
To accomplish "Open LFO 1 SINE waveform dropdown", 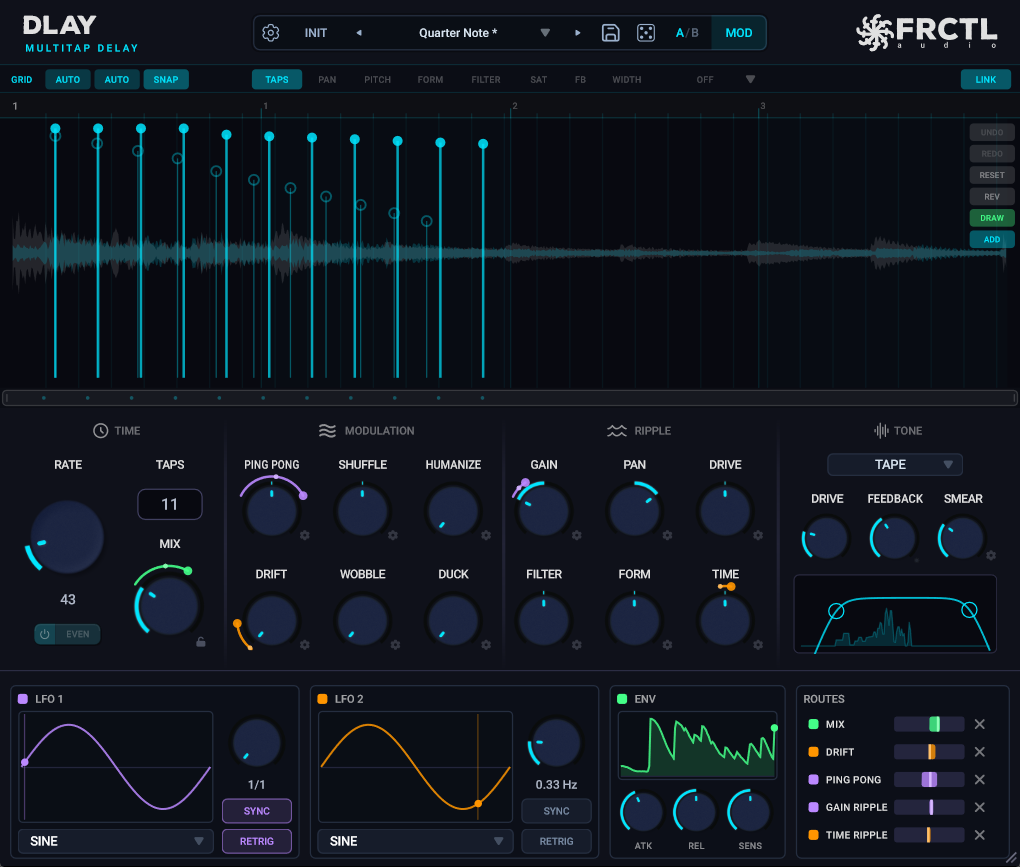I will [116, 841].
